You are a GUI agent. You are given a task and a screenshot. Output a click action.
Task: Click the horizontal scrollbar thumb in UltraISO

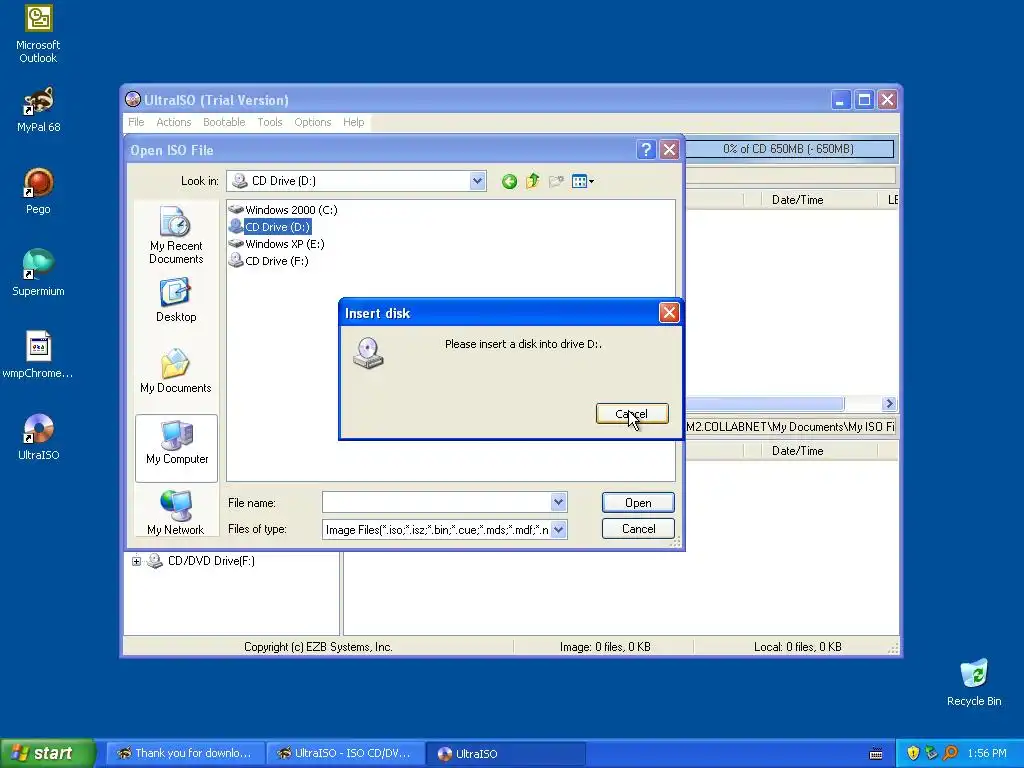click(x=764, y=404)
